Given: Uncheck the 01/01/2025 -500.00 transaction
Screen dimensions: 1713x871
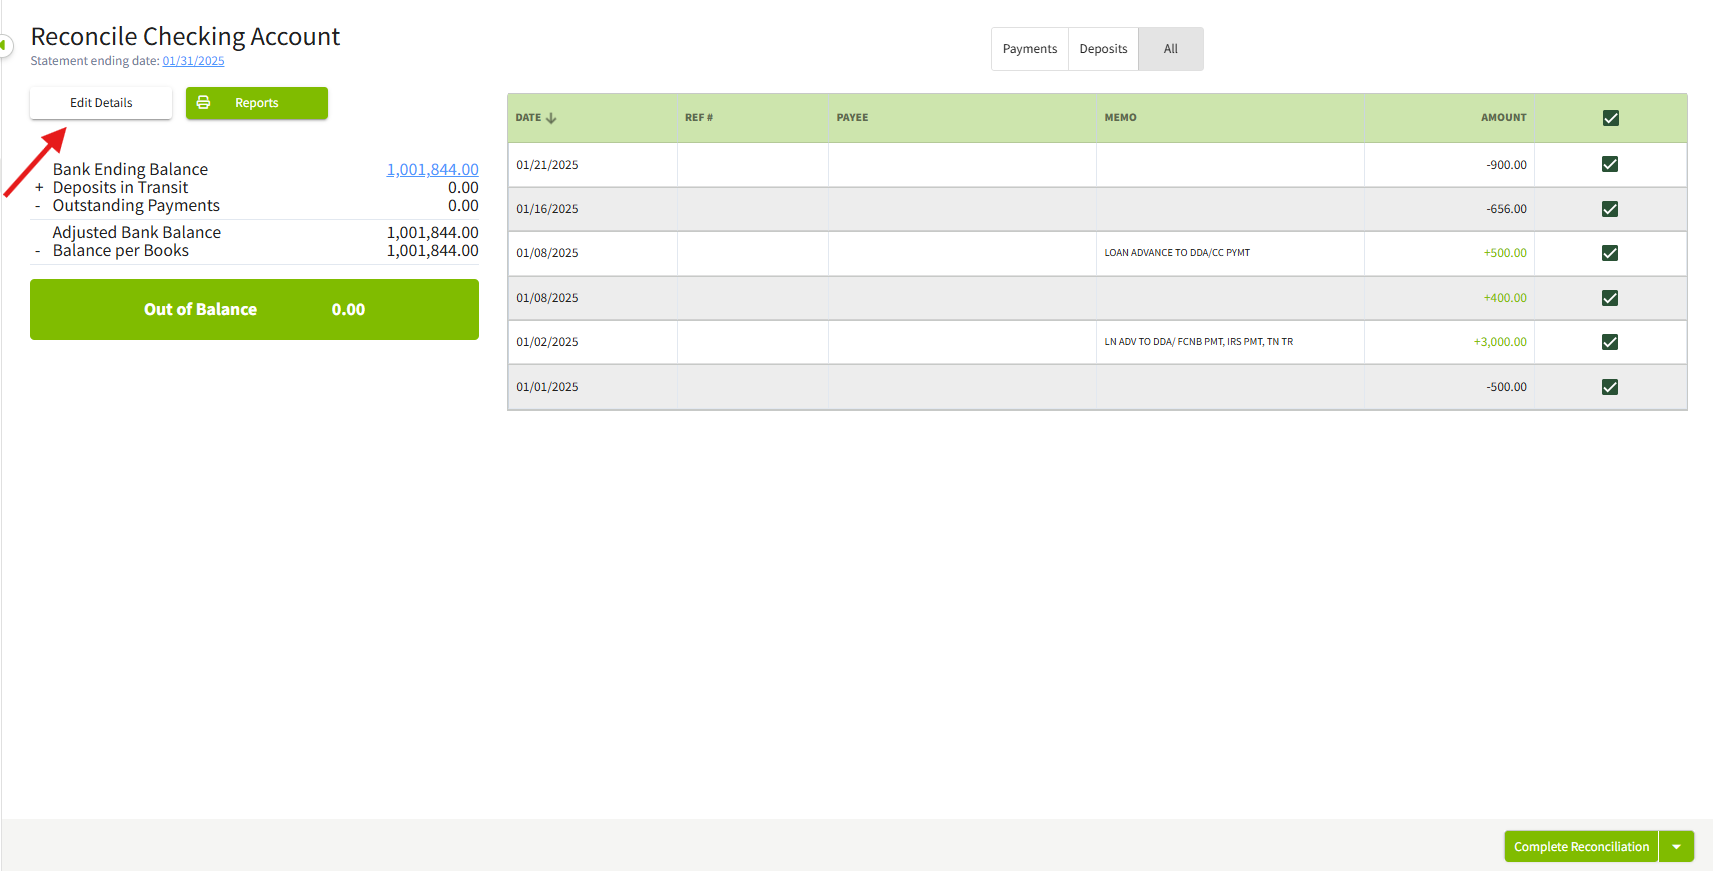Looking at the screenshot, I should click(x=1609, y=387).
